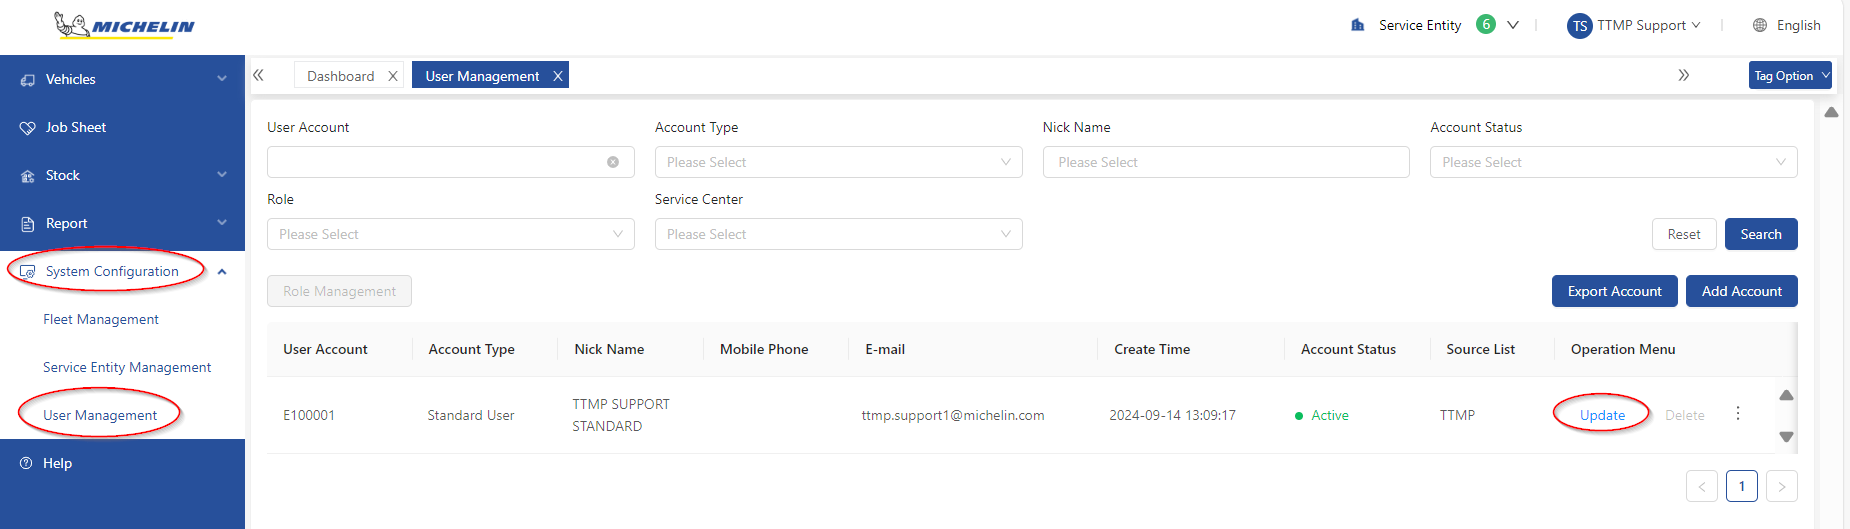The image size is (1850, 529).
Task: Click the Add Account button
Action: pos(1741,291)
